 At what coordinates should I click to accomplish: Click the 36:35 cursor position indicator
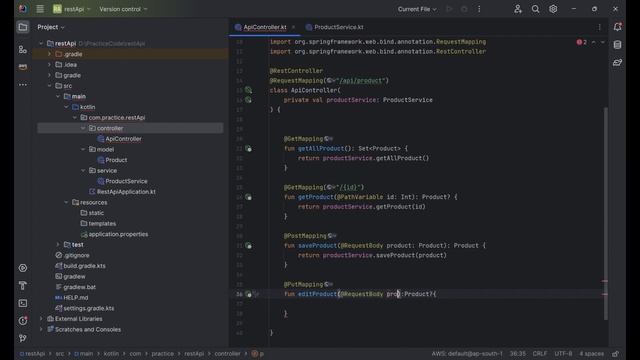[518, 353]
